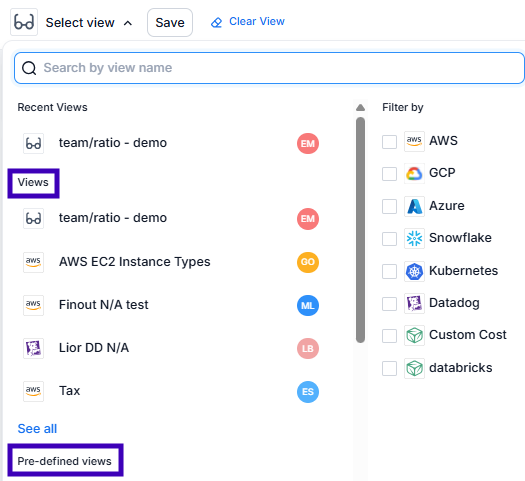The height and width of the screenshot is (481, 525).
Task: Click the Datadog icon beside Lior DD N/A
Action: click(x=33, y=348)
